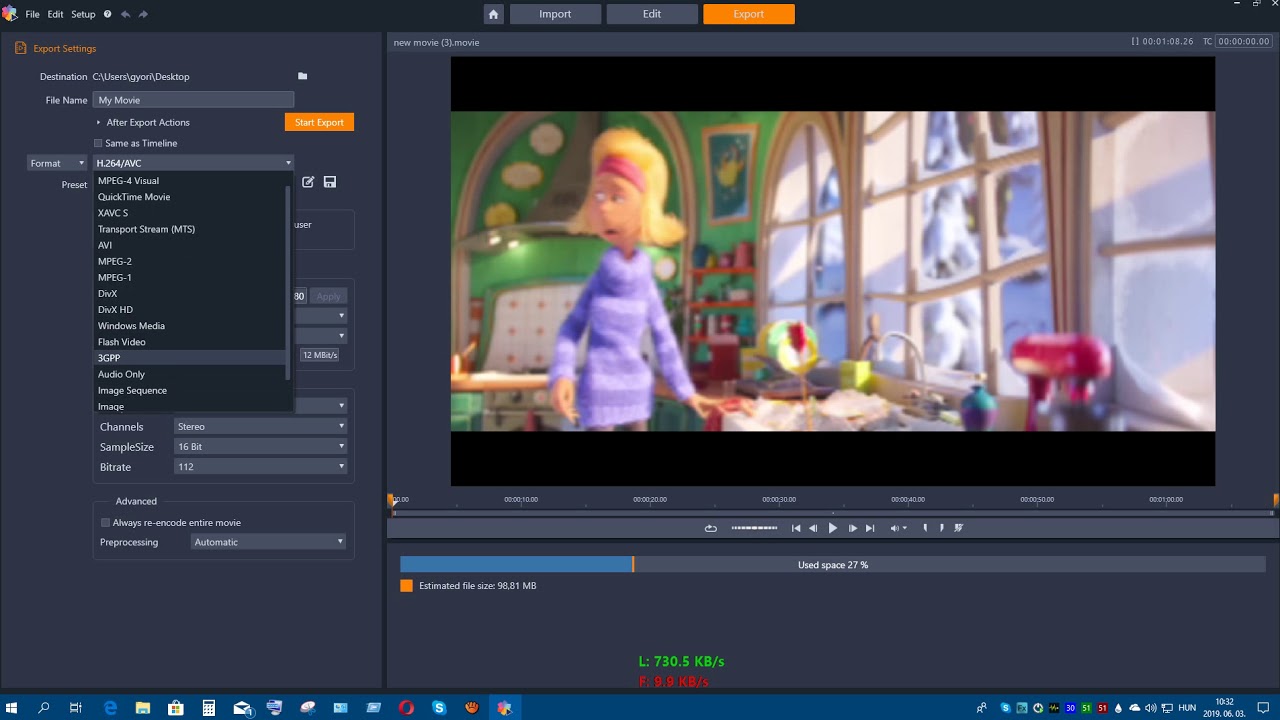Image resolution: width=1280 pixels, height=720 pixels.
Task: Play the movie preview
Action: 832,528
